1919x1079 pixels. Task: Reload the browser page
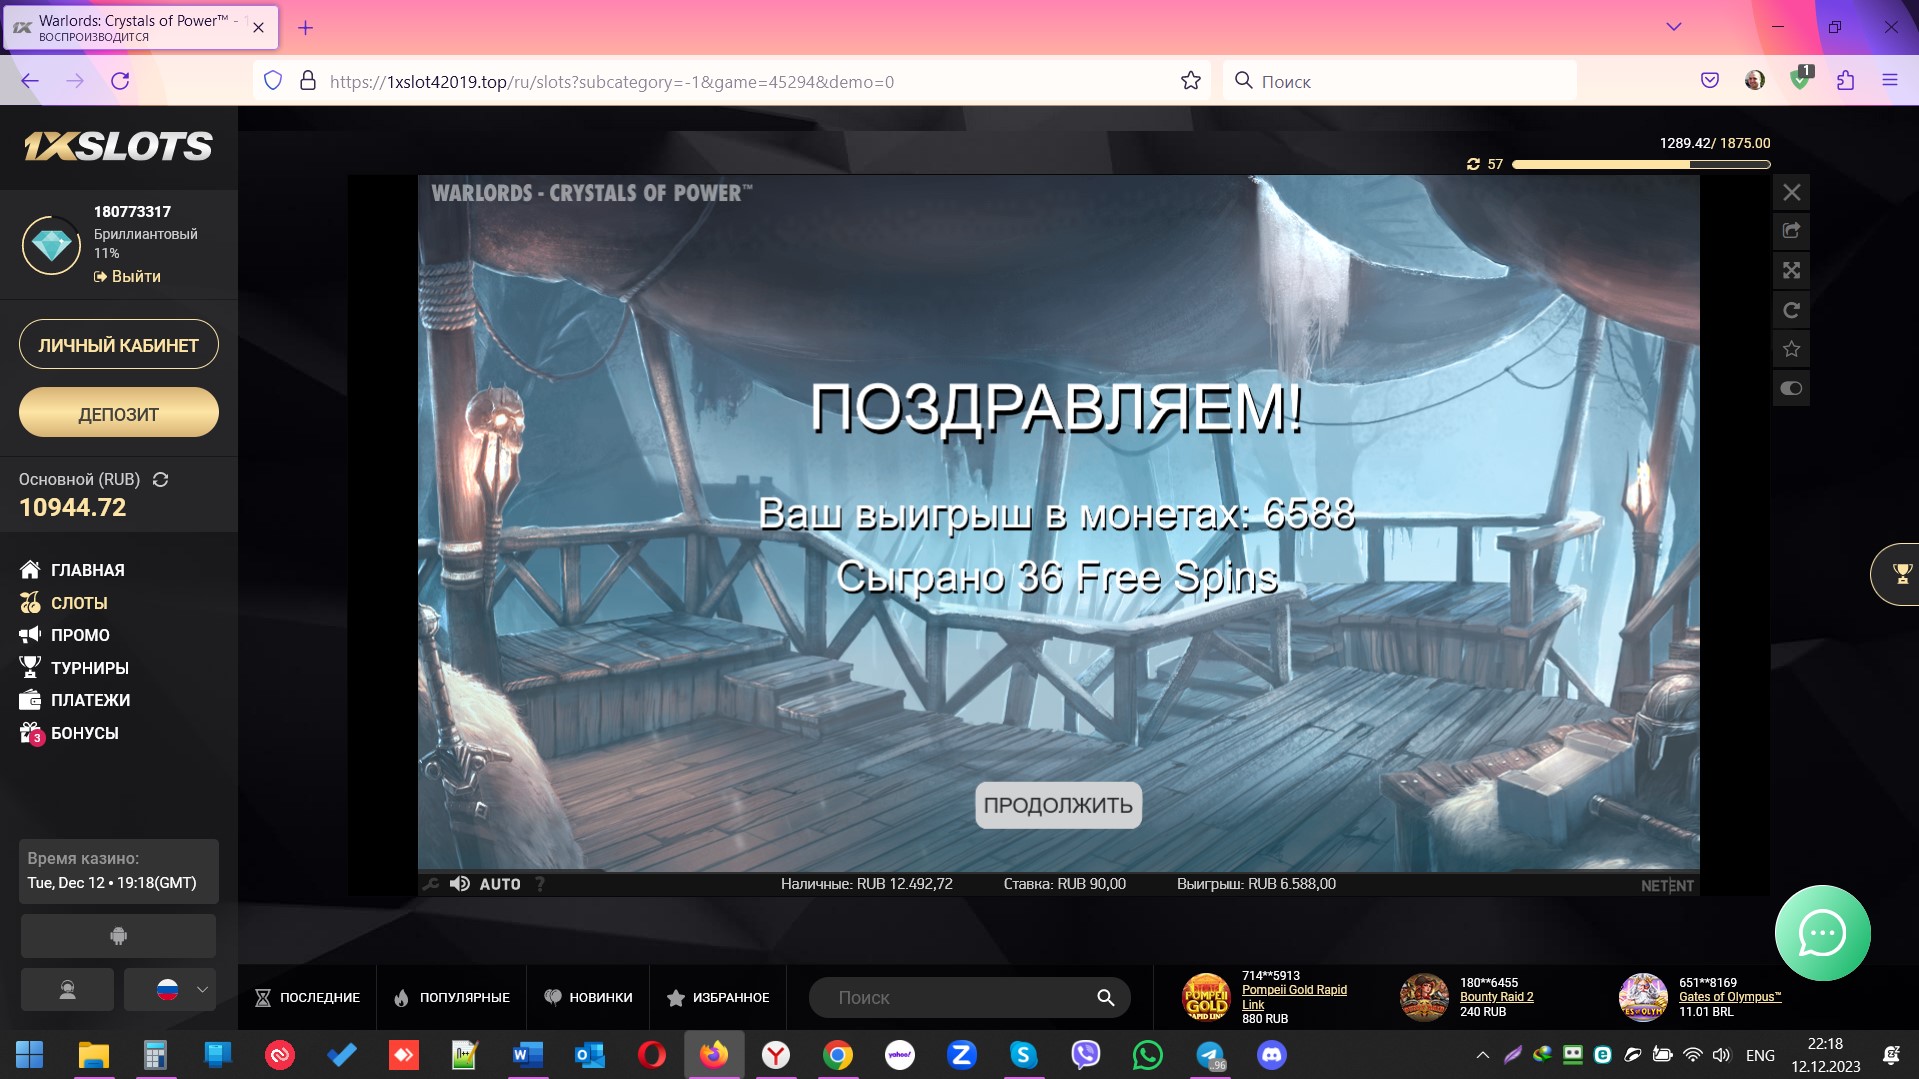point(120,81)
